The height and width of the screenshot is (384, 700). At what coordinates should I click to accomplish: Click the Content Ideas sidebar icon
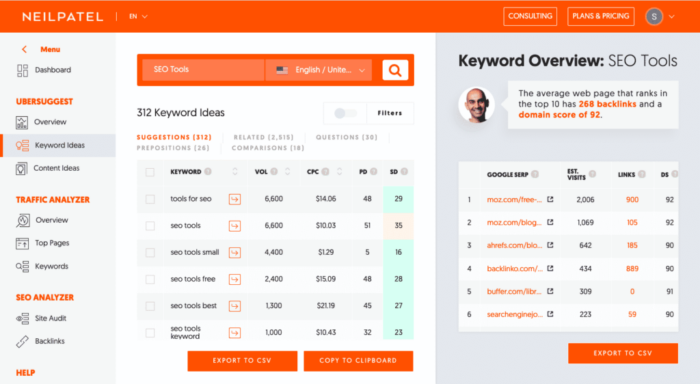tap(21, 168)
